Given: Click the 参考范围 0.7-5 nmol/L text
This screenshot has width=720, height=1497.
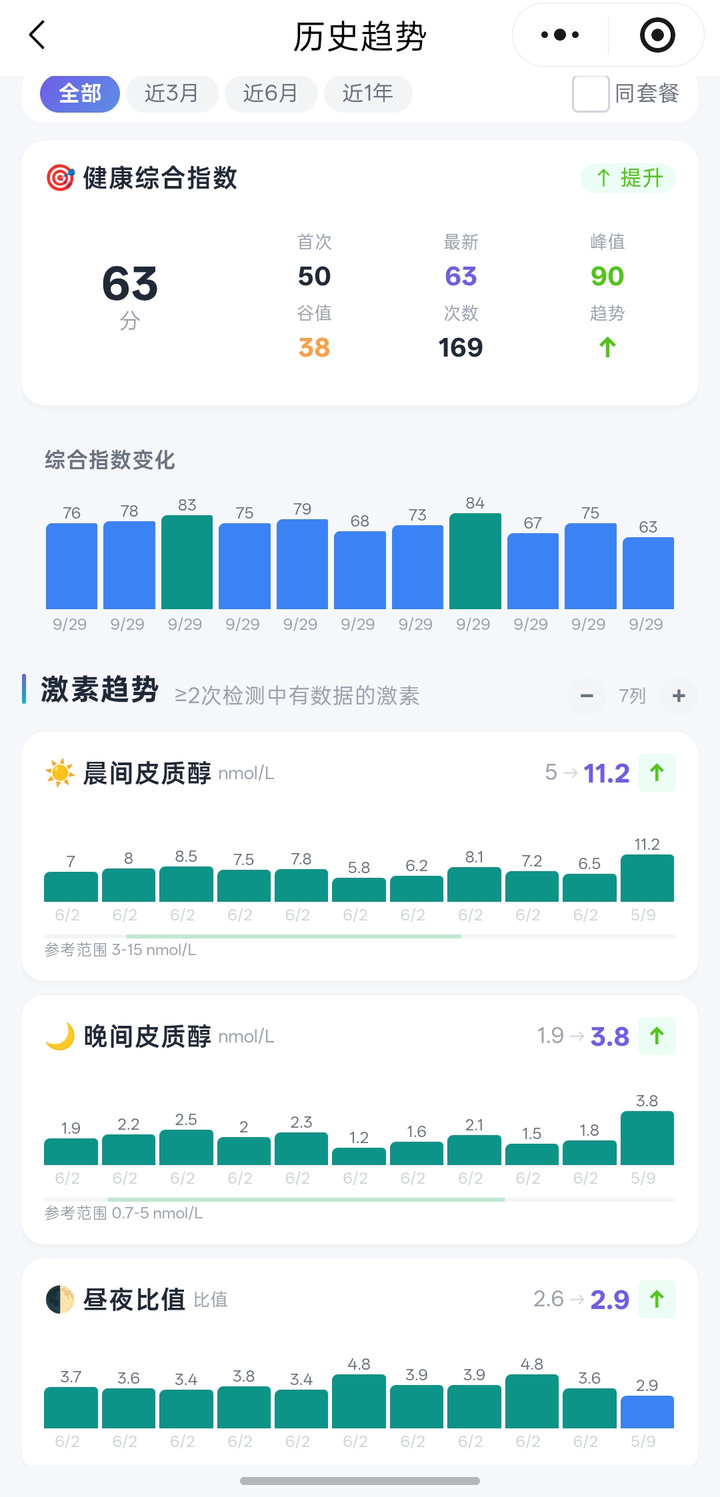Looking at the screenshot, I should pos(124,1213).
